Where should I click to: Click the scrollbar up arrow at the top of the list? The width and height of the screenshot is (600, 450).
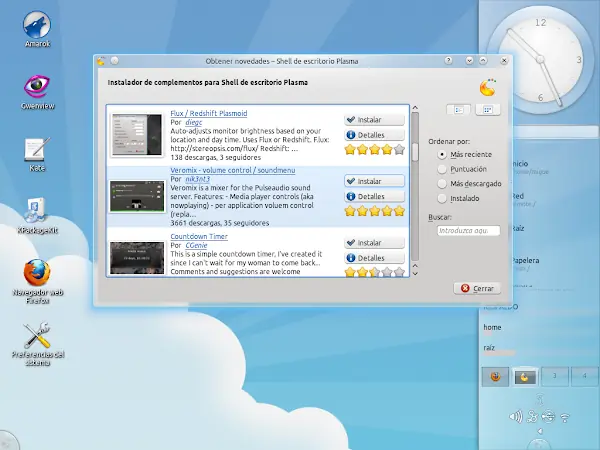(415, 108)
